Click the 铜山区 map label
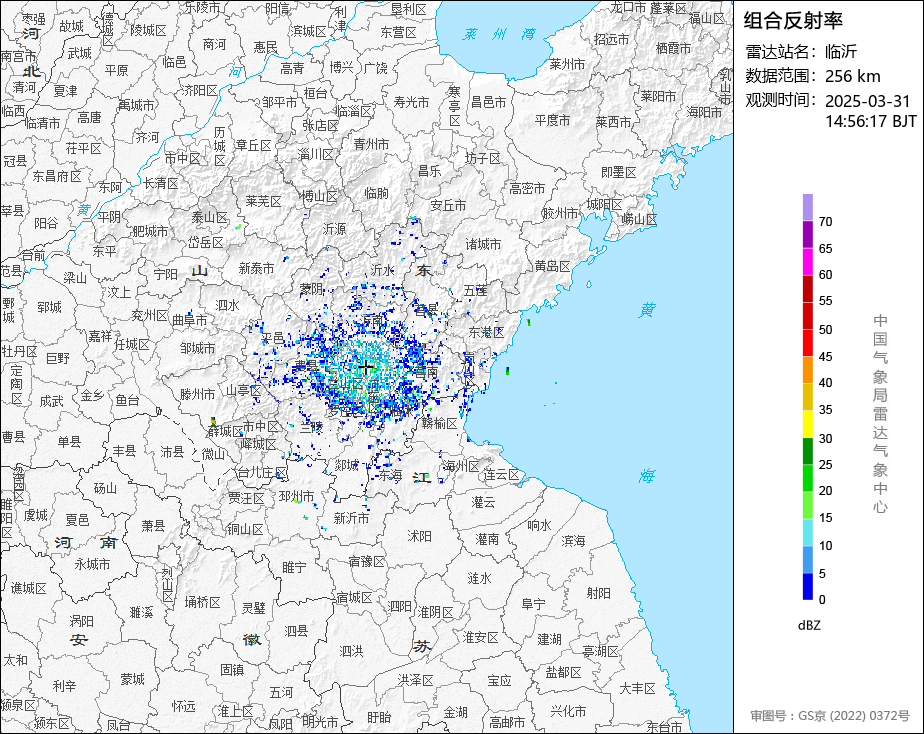This screenshot has width=924, height=734. tap(245, 529)
